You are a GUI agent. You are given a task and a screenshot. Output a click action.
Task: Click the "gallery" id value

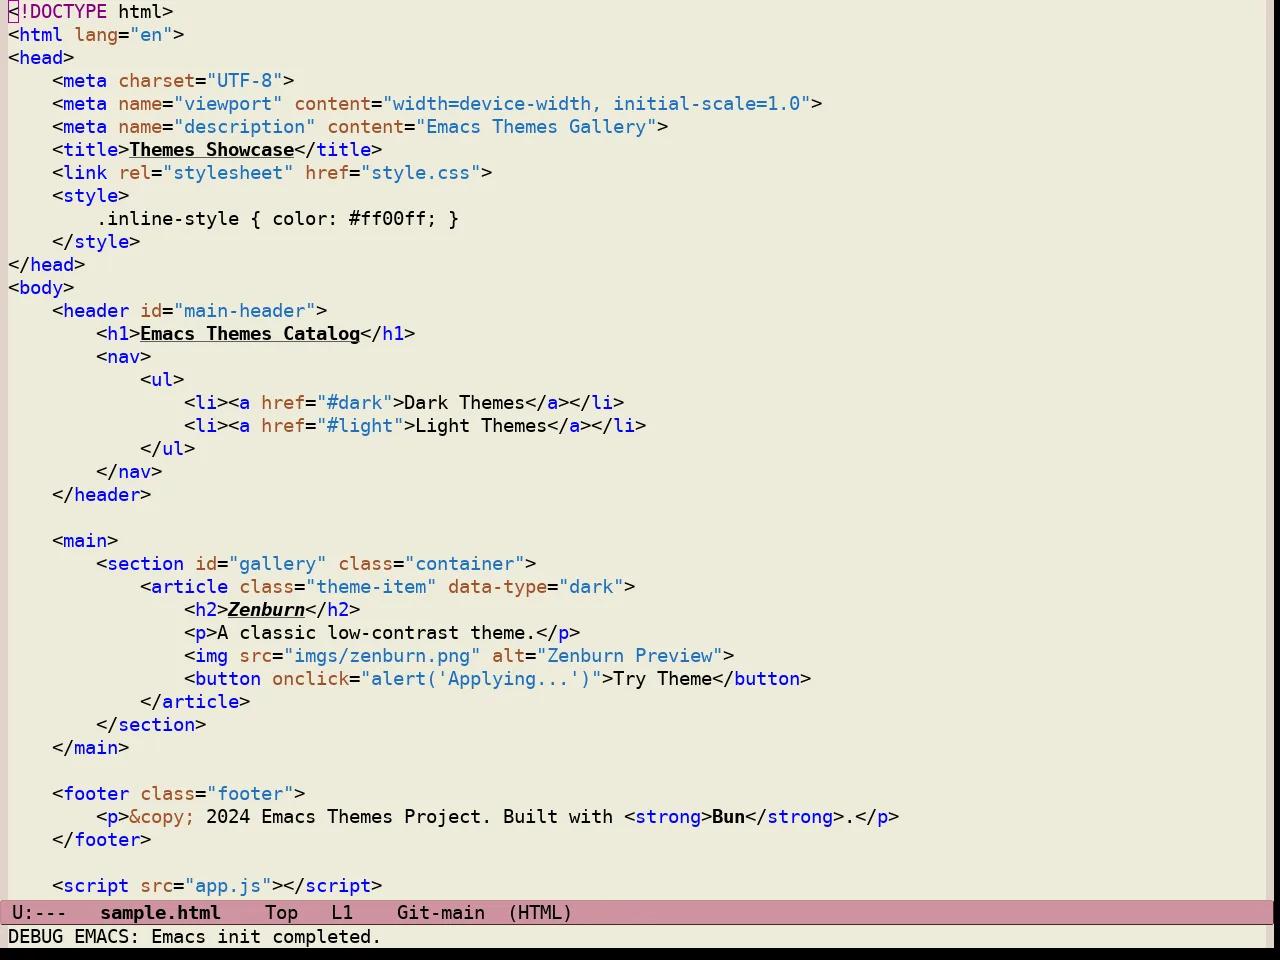tap(278, 564)
